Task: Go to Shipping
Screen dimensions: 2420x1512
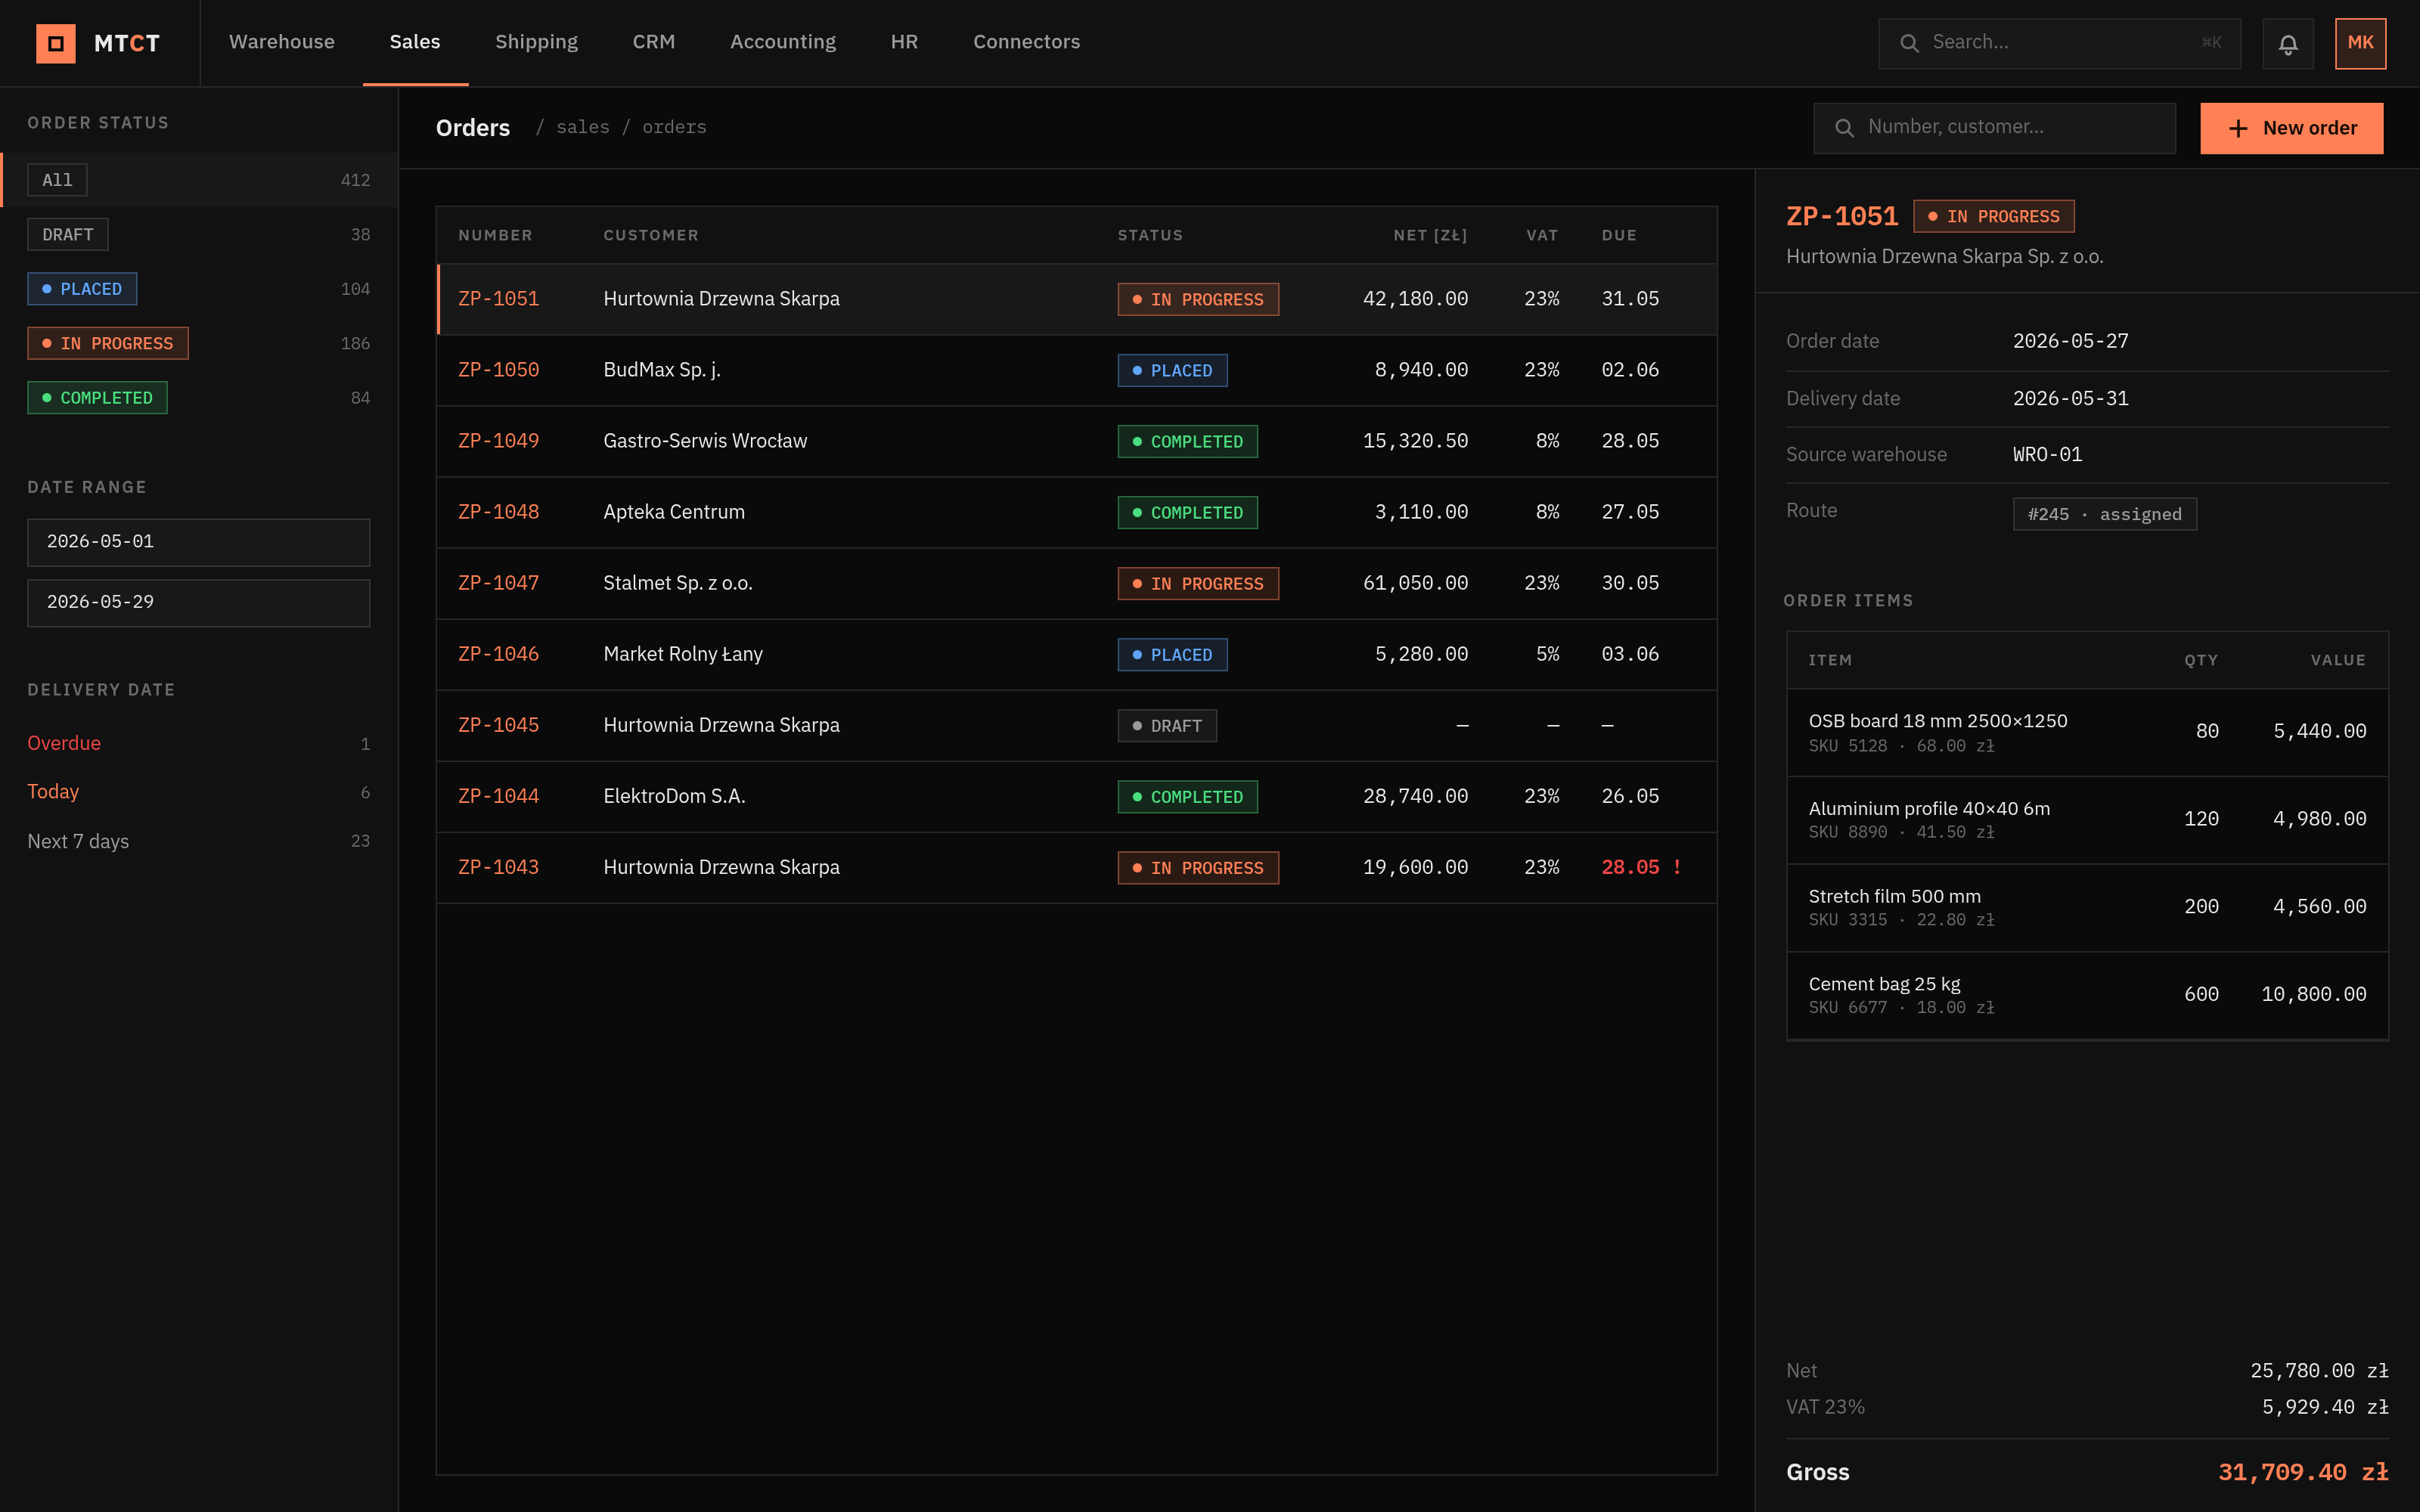Action: pyautogui.click(x=536, y=42)
